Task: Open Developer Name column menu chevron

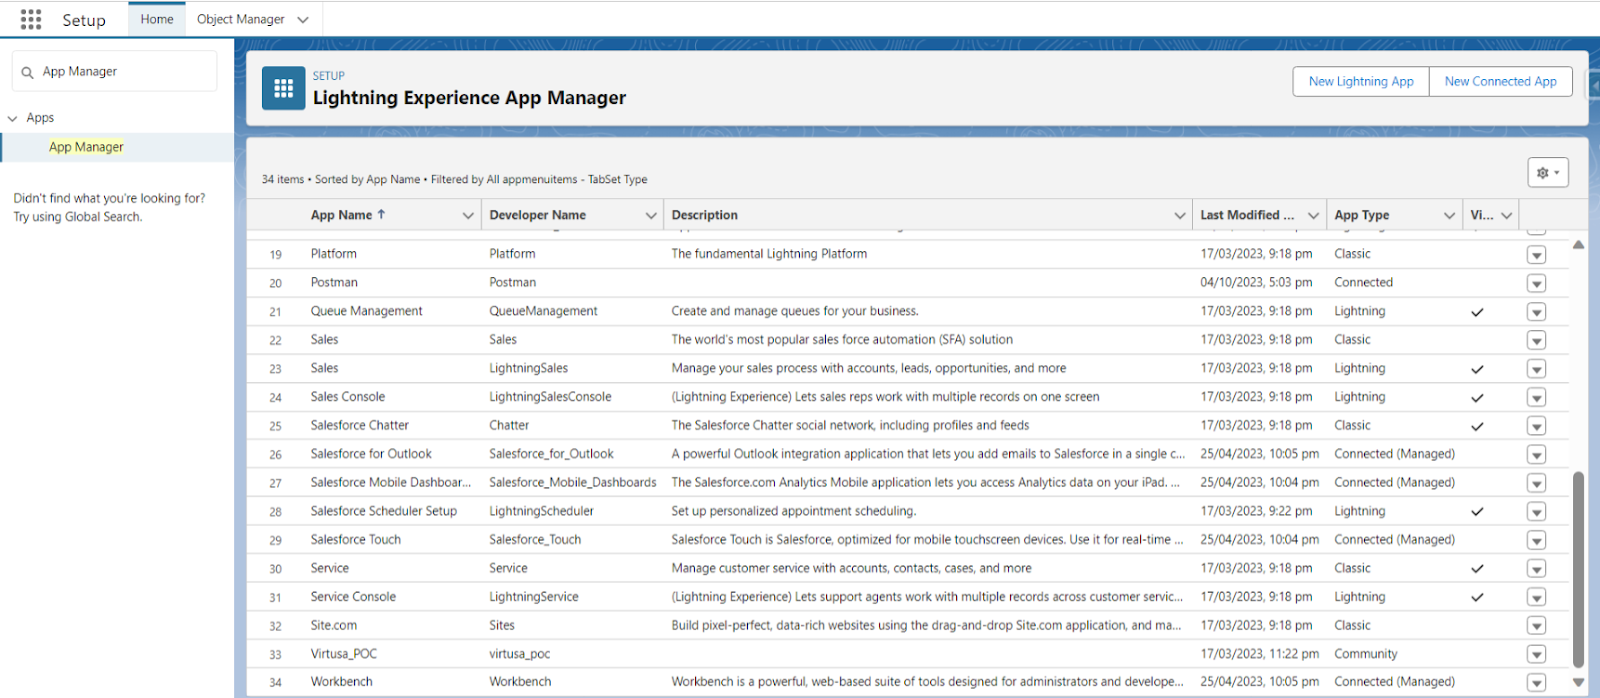Action: tap(651, 215)
